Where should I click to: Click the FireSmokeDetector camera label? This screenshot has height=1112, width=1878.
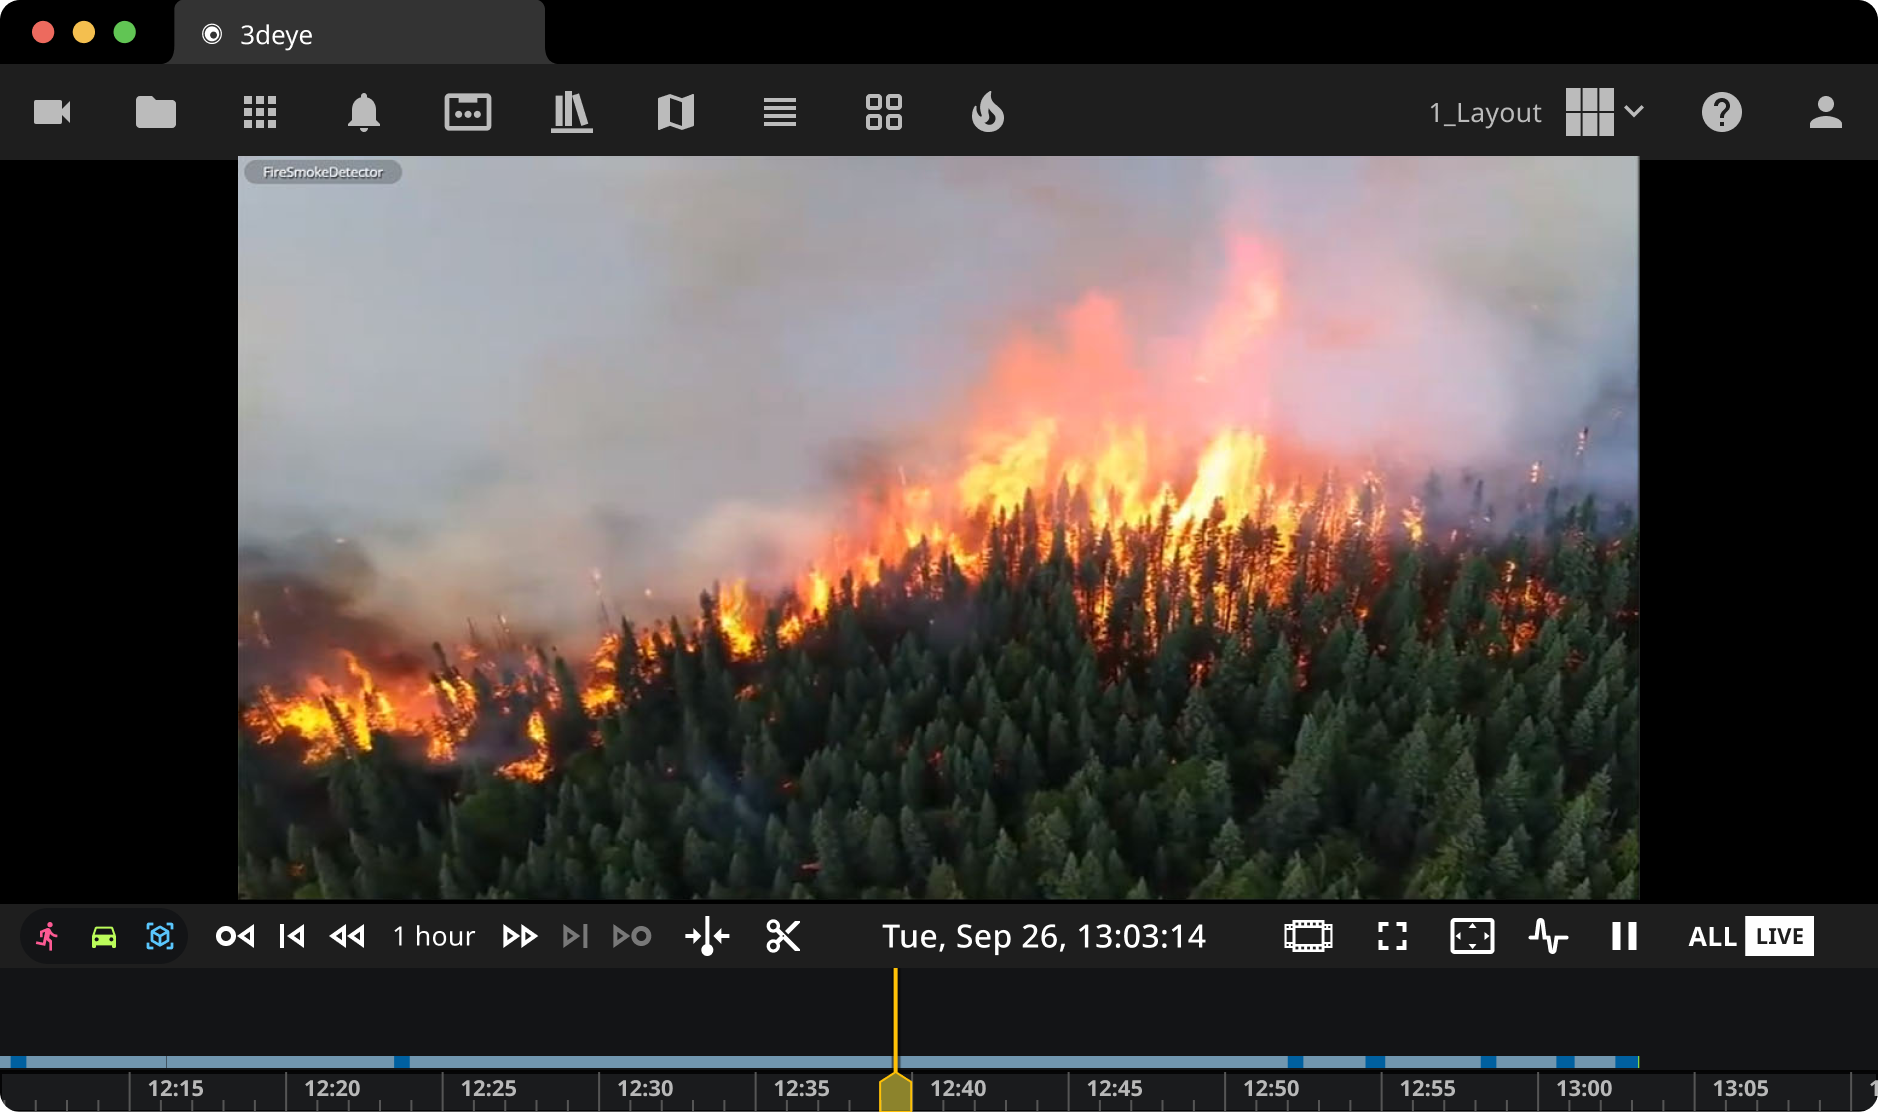coord(322,172)
